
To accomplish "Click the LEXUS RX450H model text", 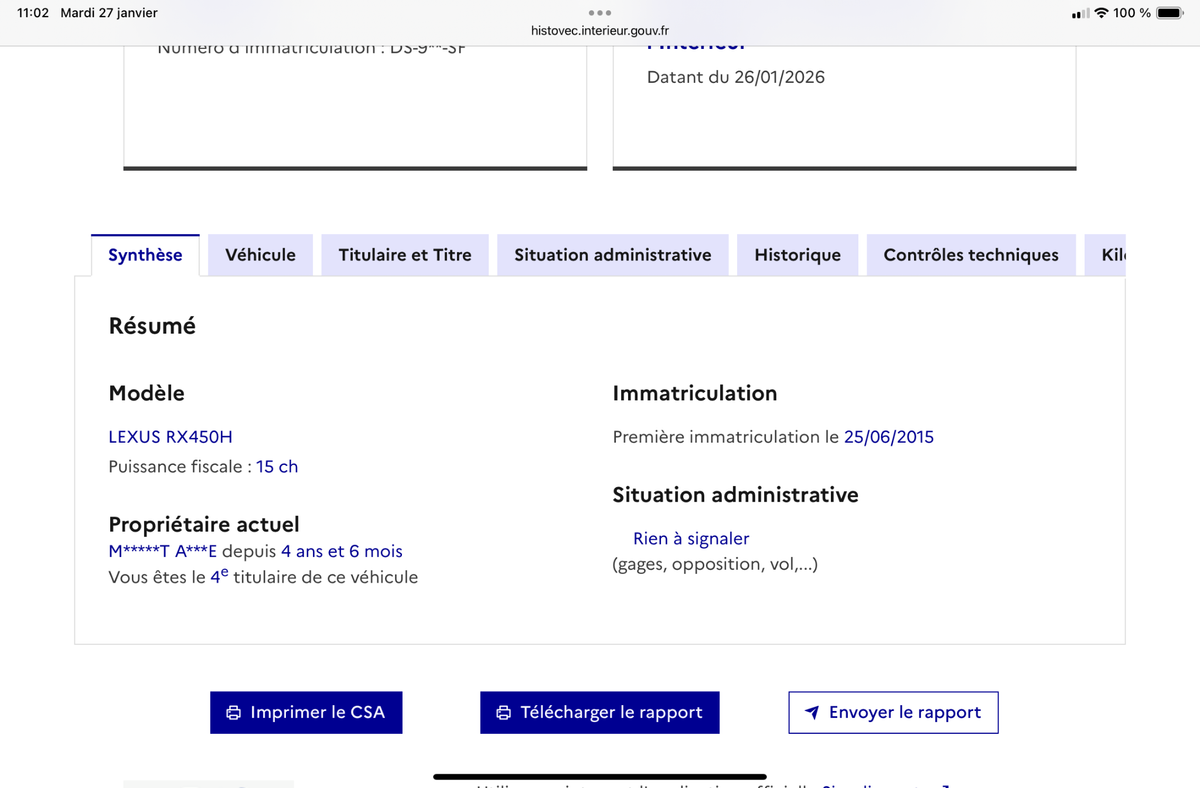I will [x=170, y=436].
